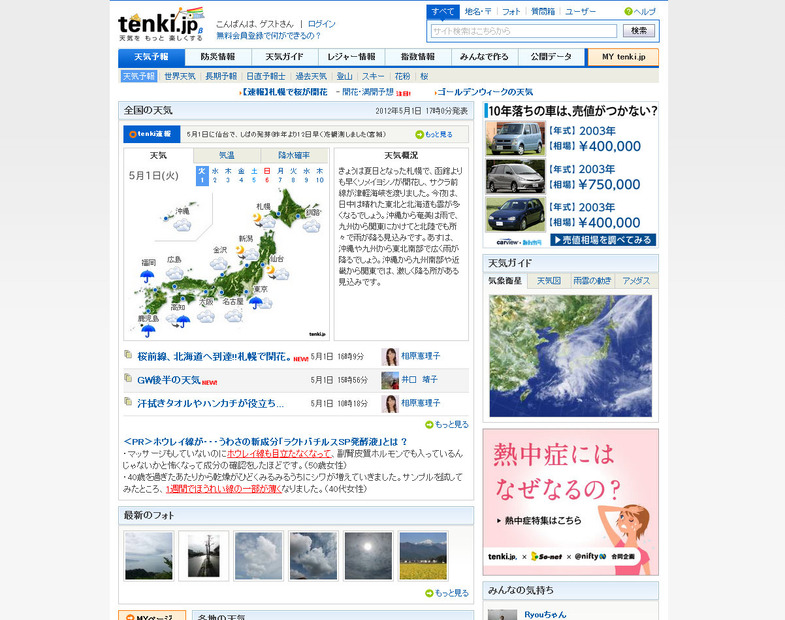Open the MY tenki.jp tab

coord(623,57)
